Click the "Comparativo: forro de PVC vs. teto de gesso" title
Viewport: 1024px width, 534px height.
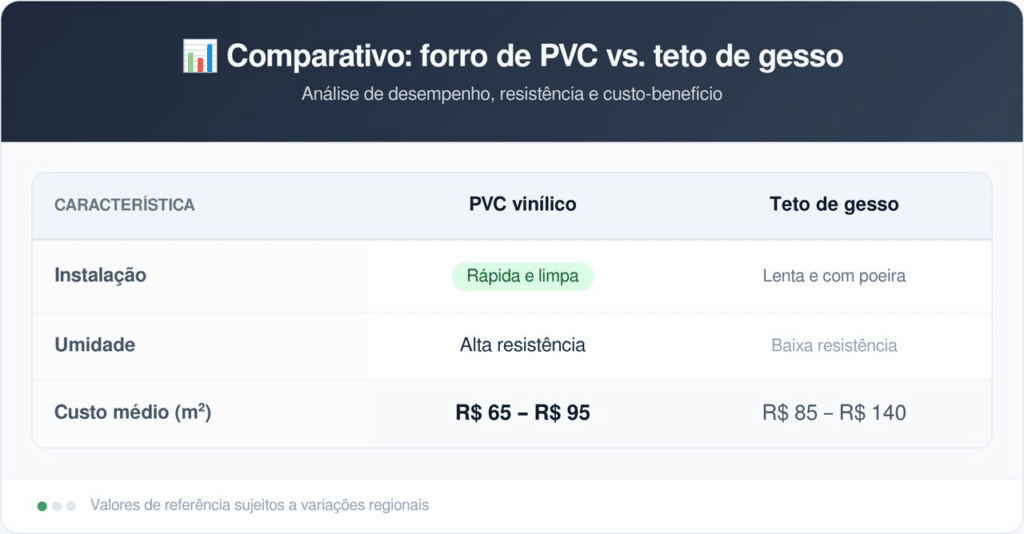pos(534,56)
